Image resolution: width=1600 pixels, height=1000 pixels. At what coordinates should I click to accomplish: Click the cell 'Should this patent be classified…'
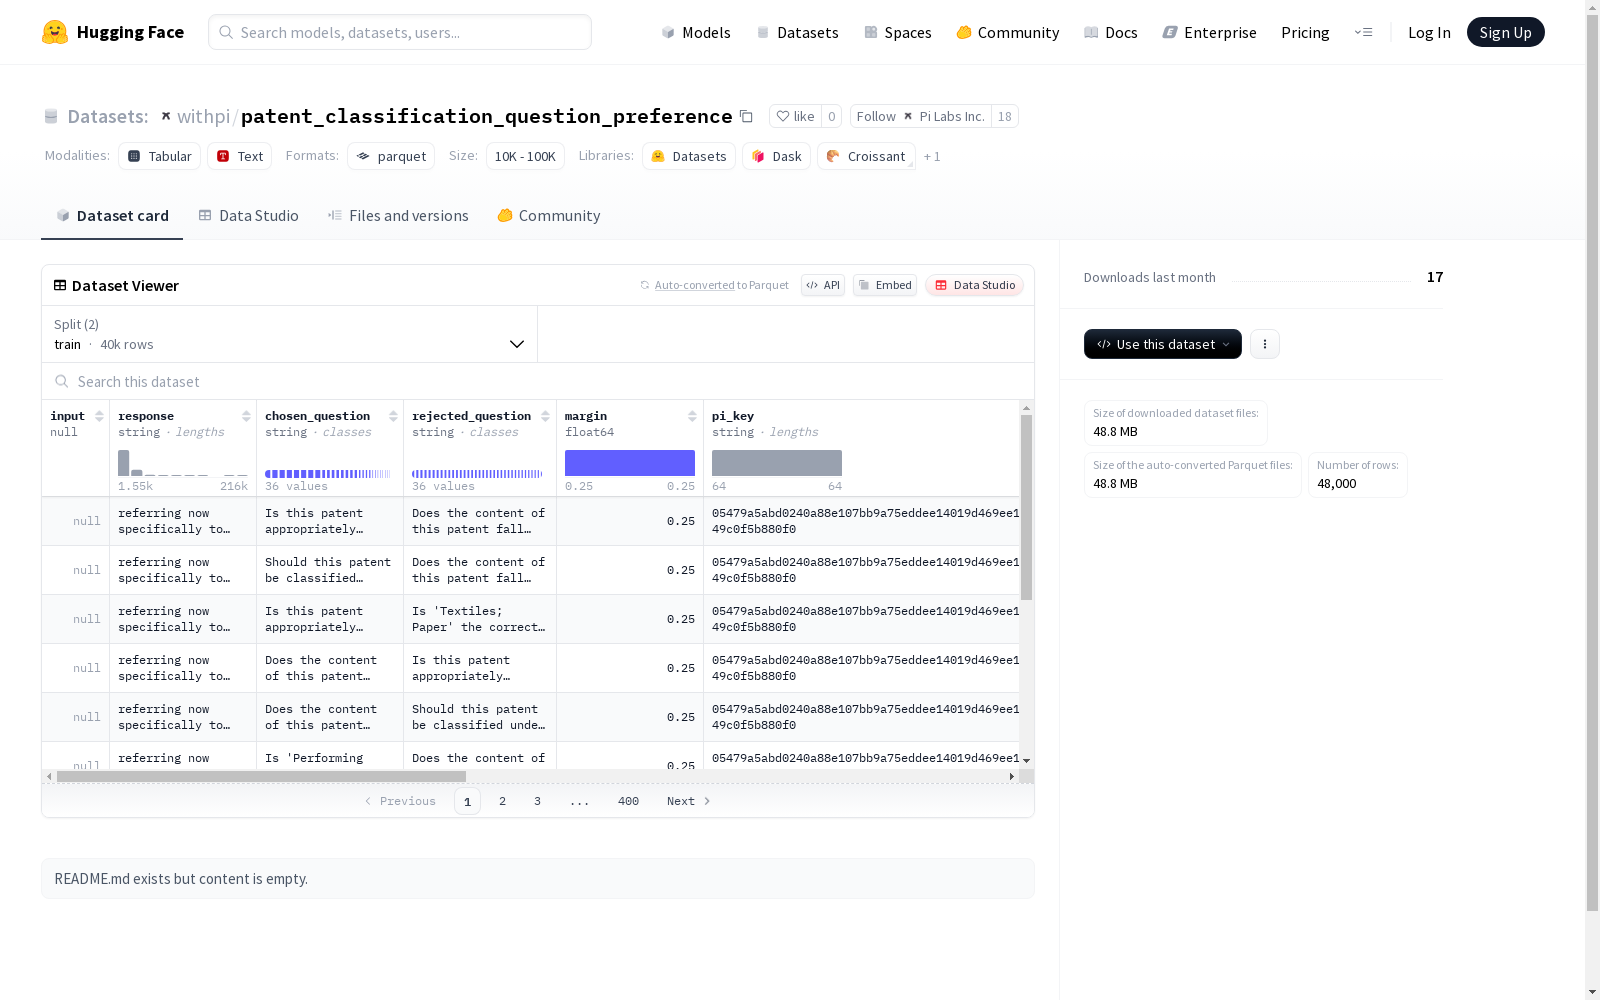coord(330,570)
